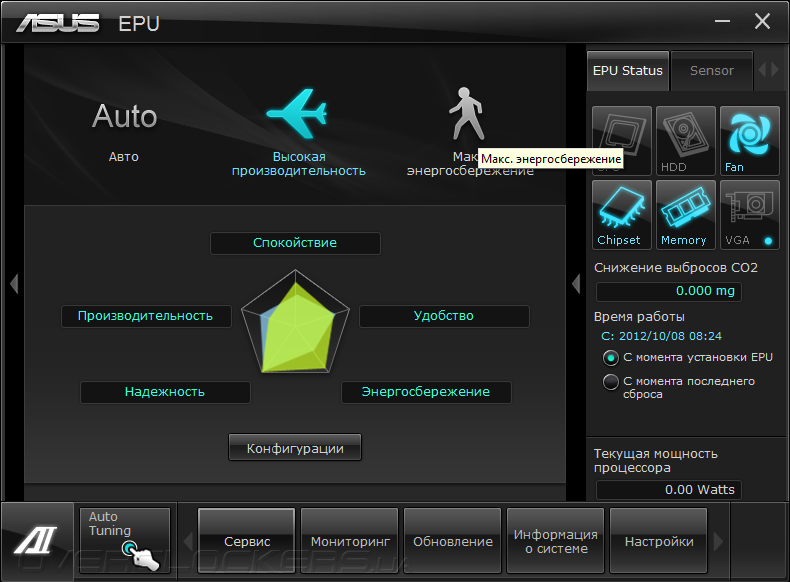
Task: Click the Memory status icon
Action: coord(686,215)
